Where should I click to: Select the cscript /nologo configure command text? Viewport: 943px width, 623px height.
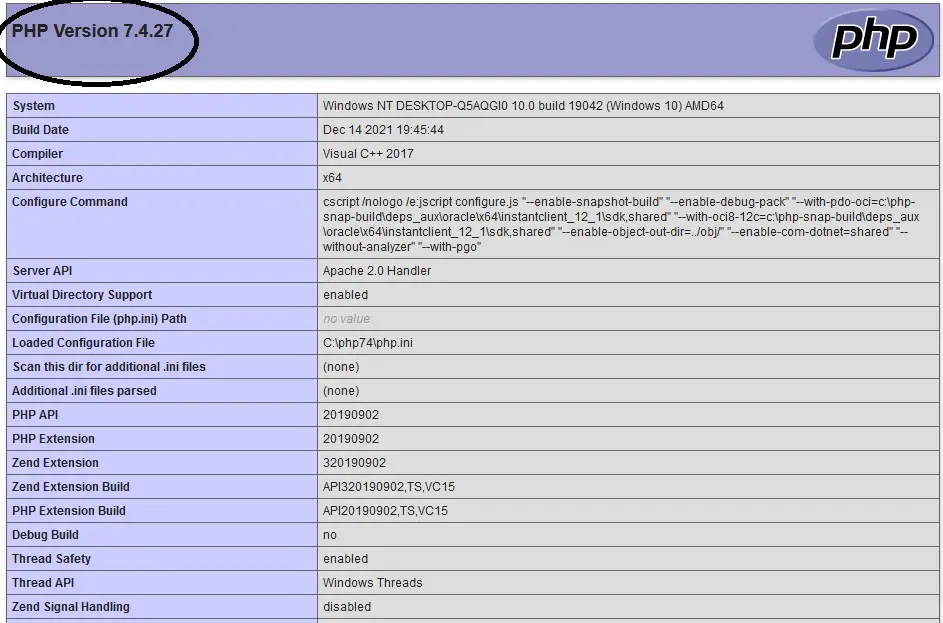coord(621,224)
